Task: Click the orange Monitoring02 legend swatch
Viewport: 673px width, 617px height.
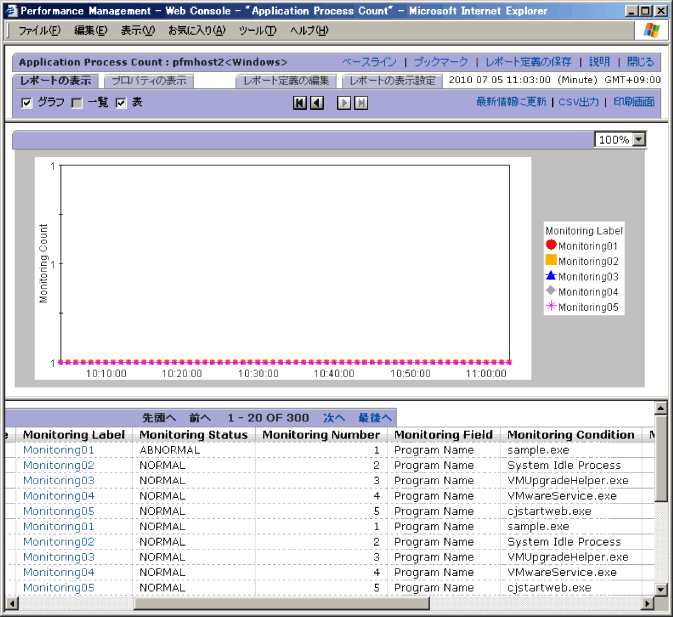Action: point(551,260)
